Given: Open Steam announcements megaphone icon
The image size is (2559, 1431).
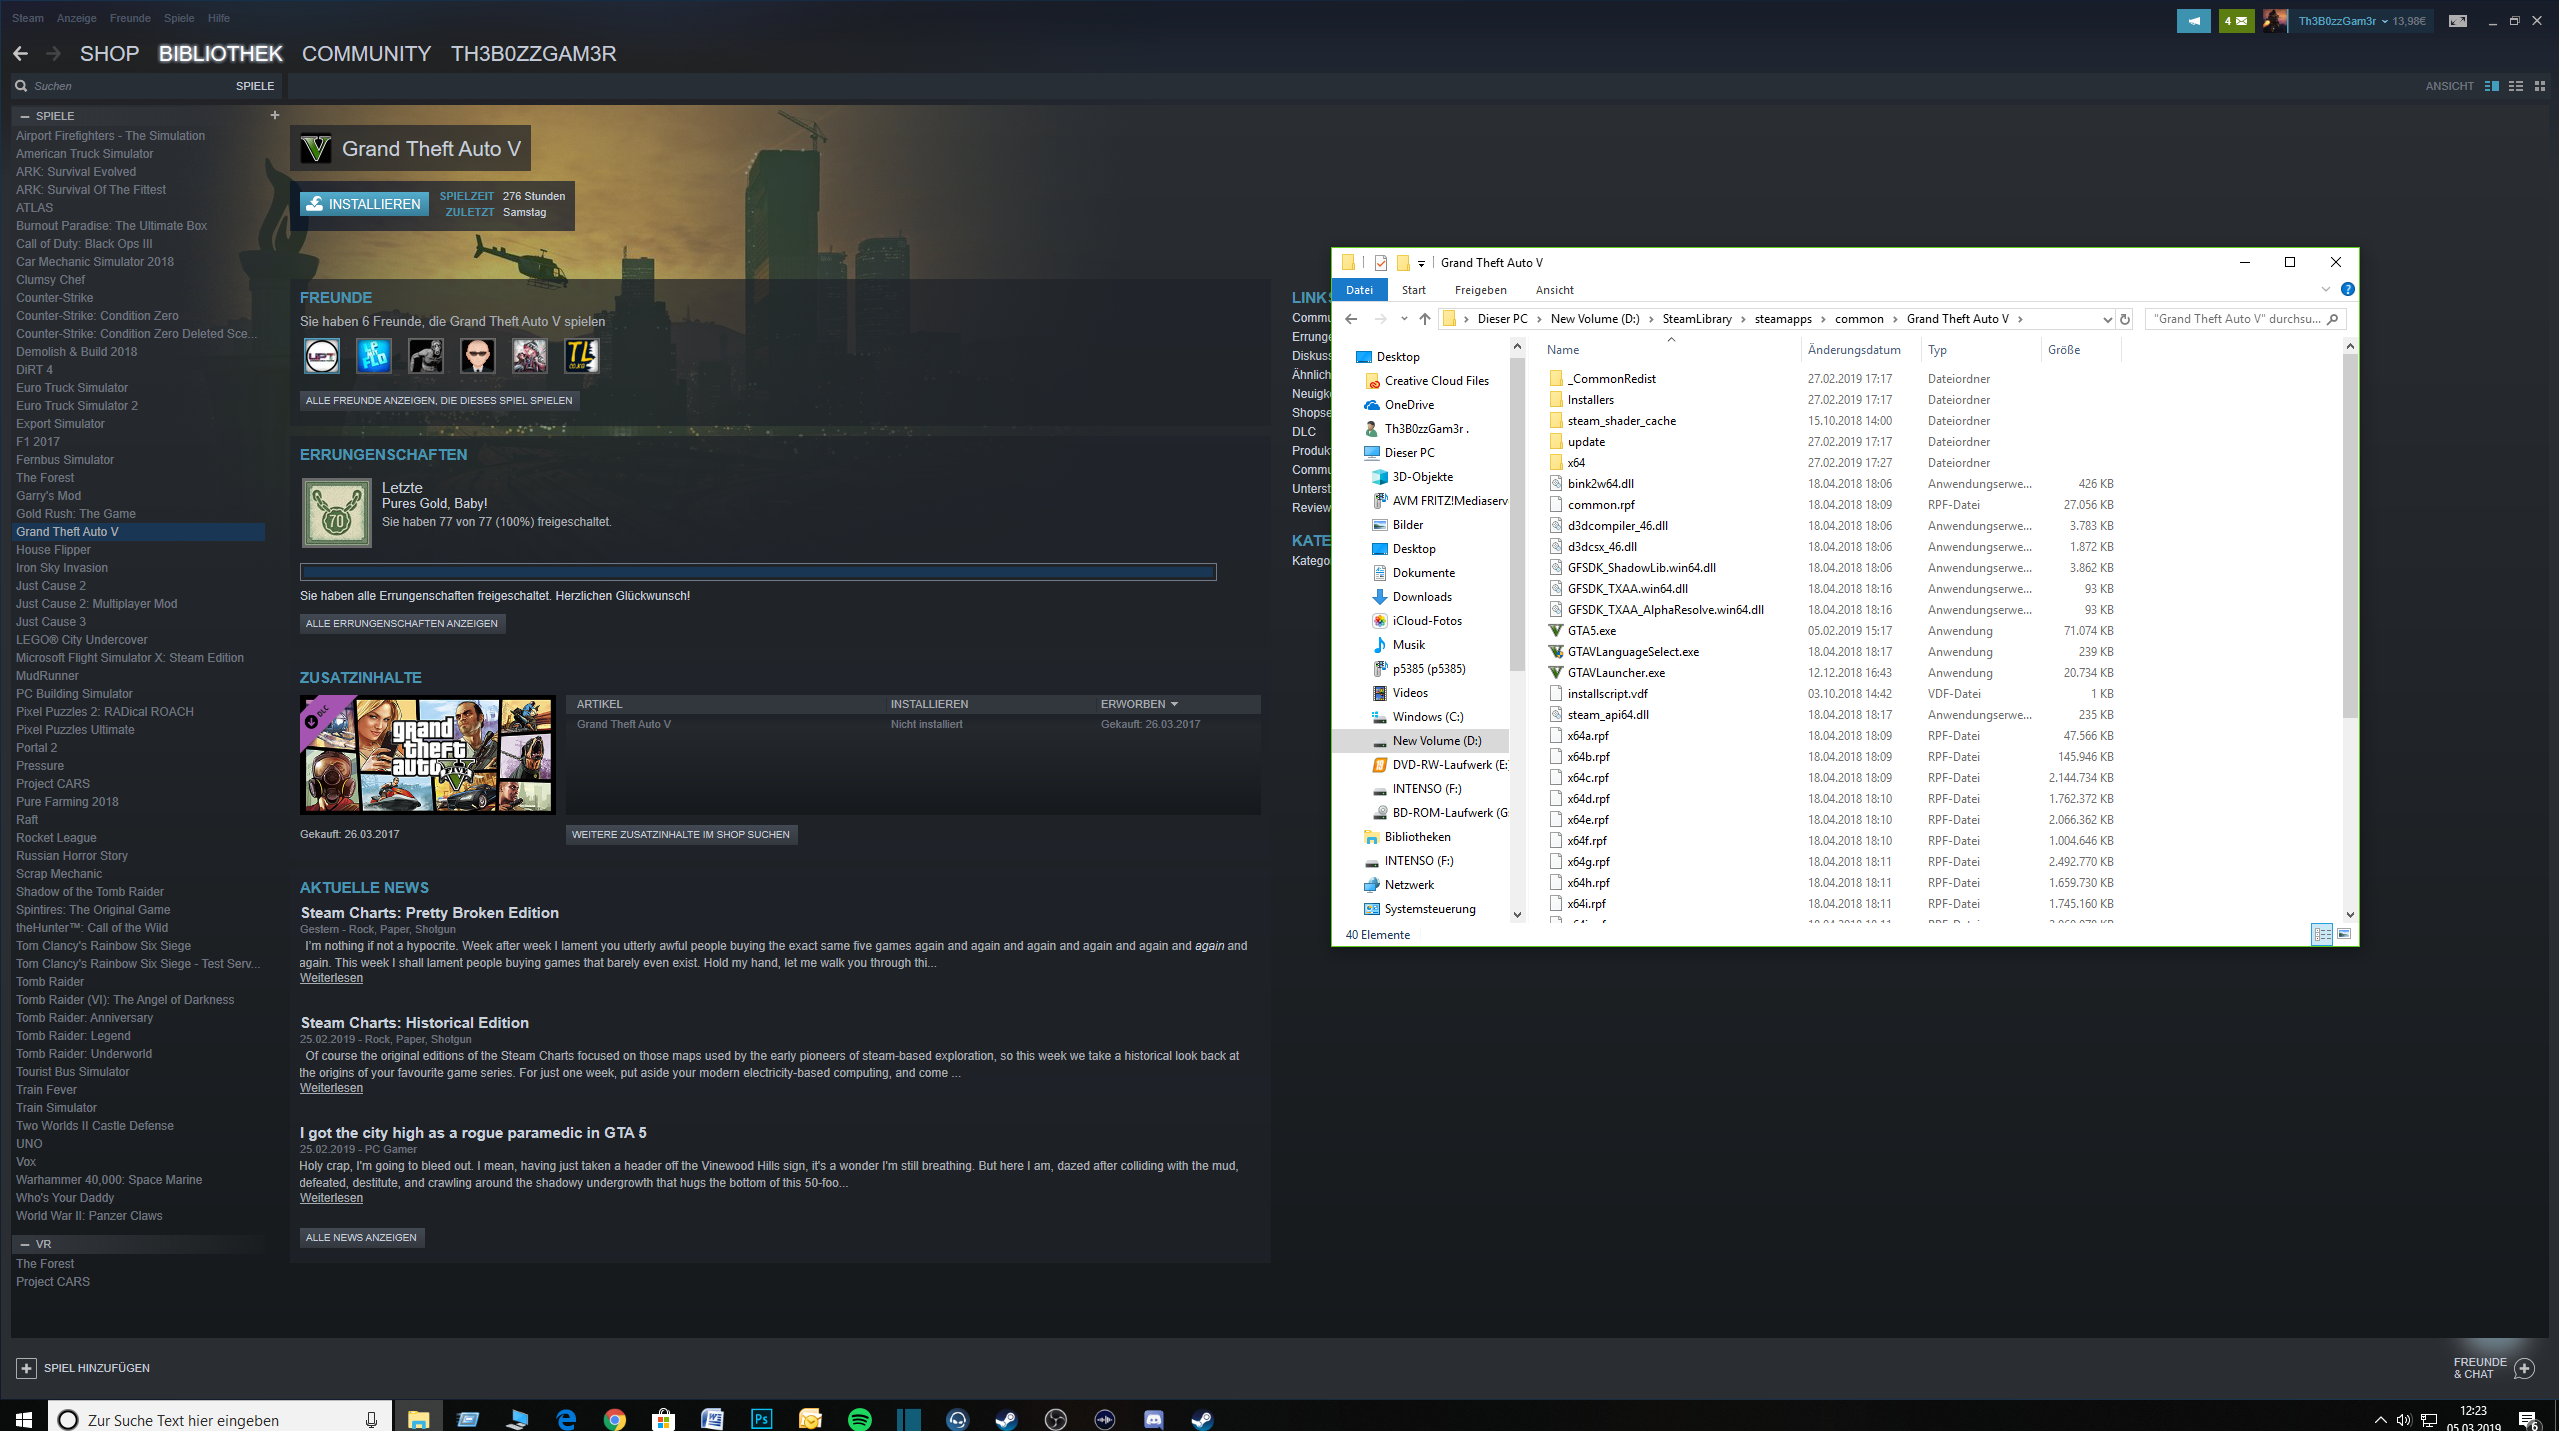Looking at the screenshot, I should [x=2193, y=21].
